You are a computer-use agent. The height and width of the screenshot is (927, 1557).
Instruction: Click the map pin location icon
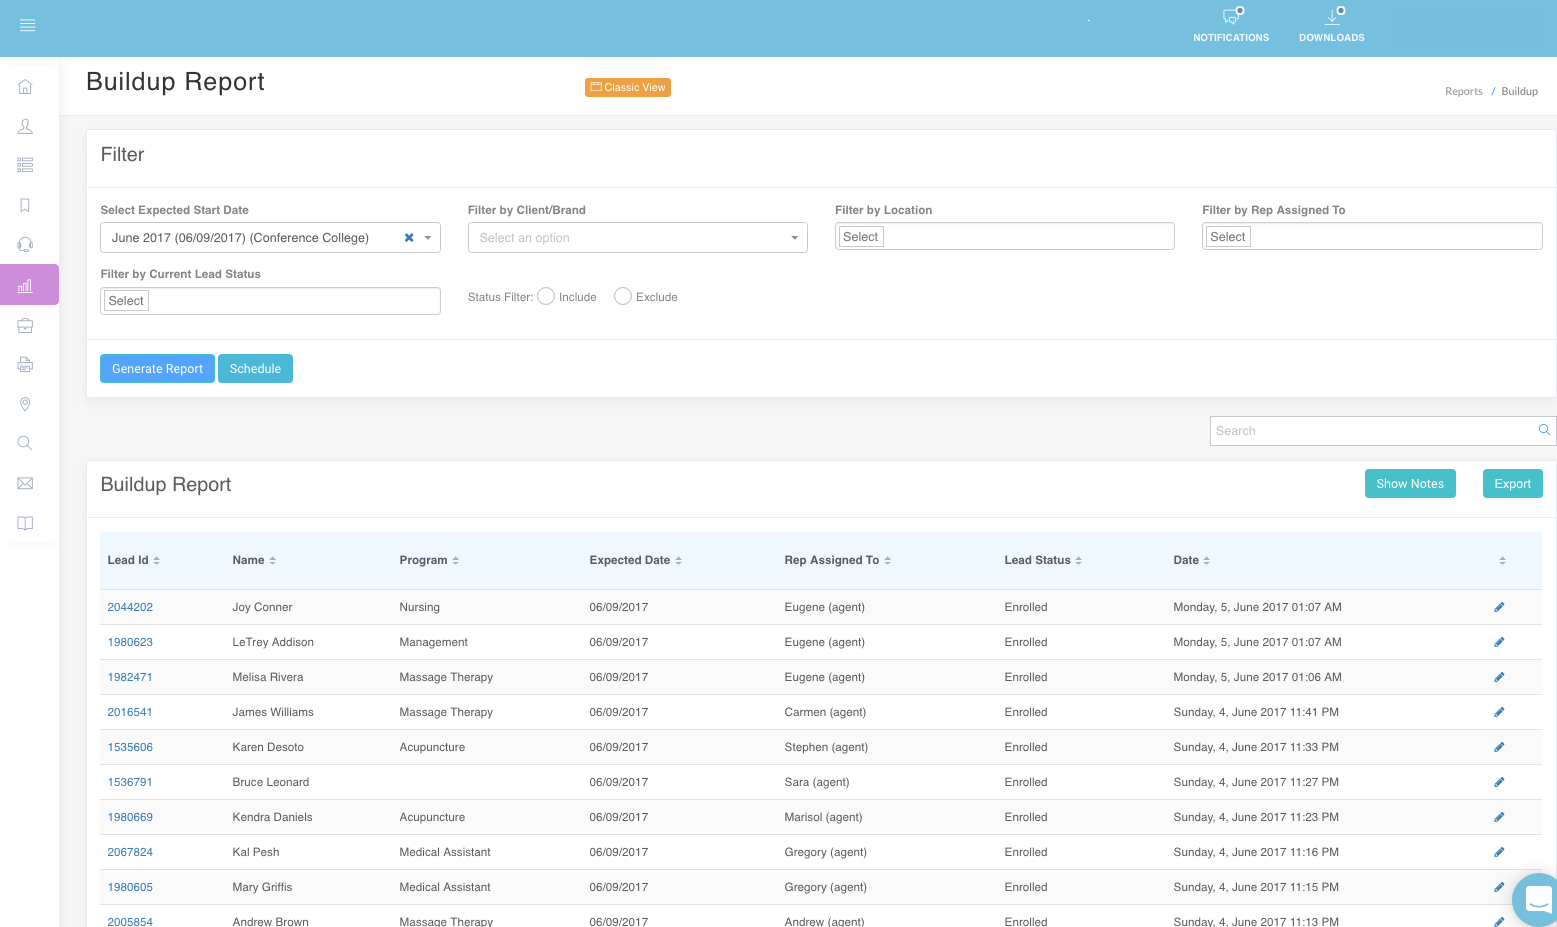[x=25, y=404]
